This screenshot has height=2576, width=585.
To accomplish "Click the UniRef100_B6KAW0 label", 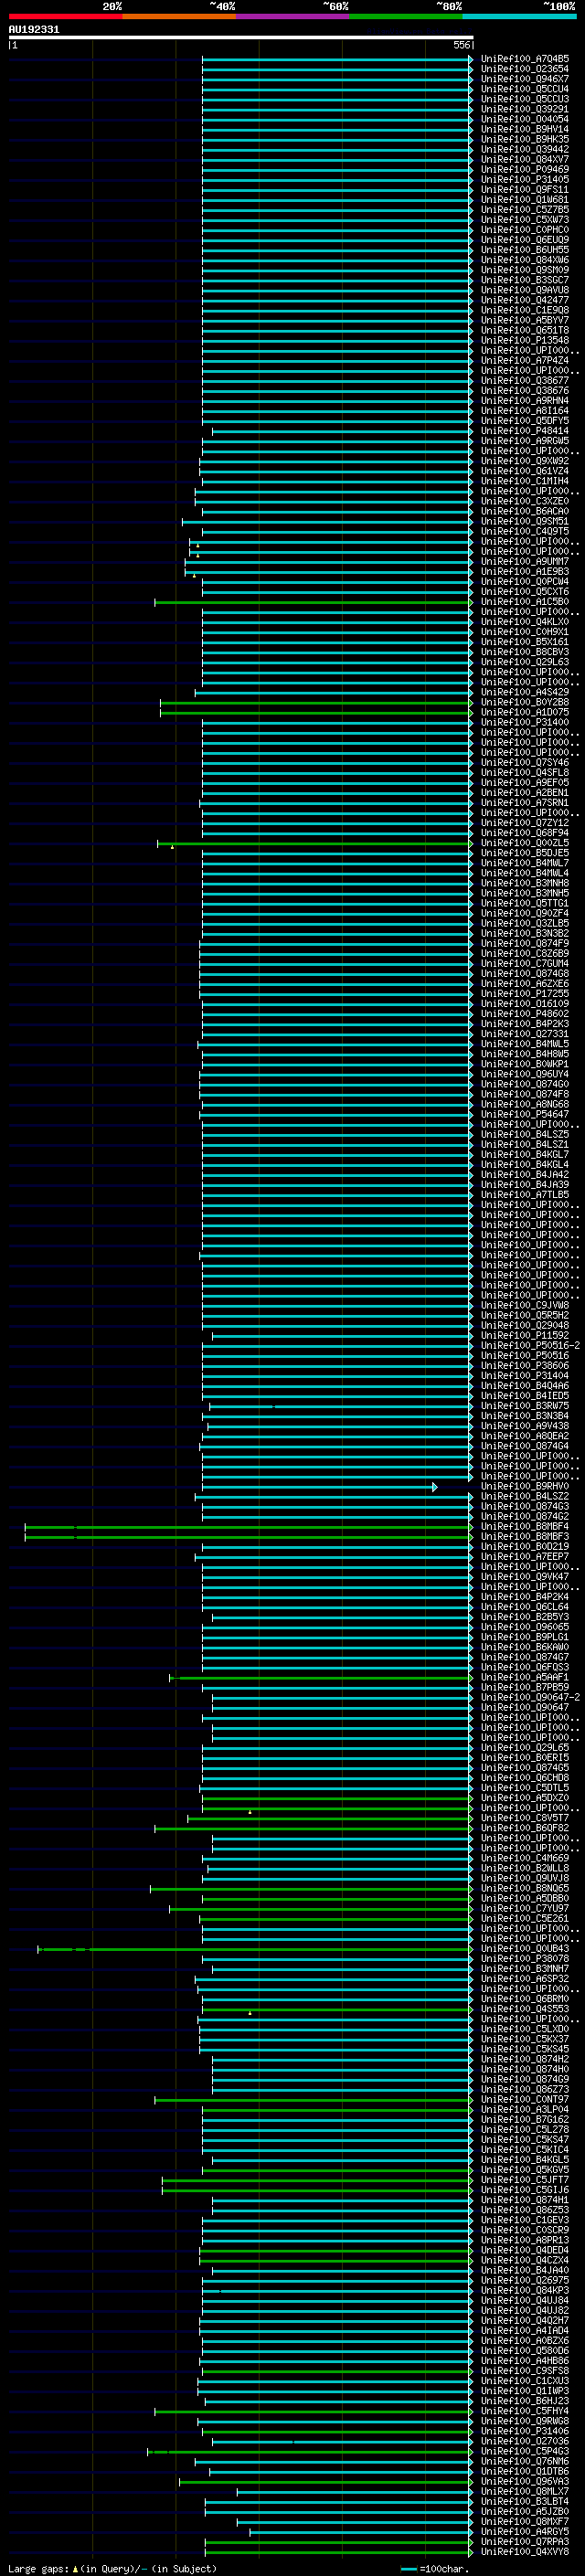I will 525,1647.
